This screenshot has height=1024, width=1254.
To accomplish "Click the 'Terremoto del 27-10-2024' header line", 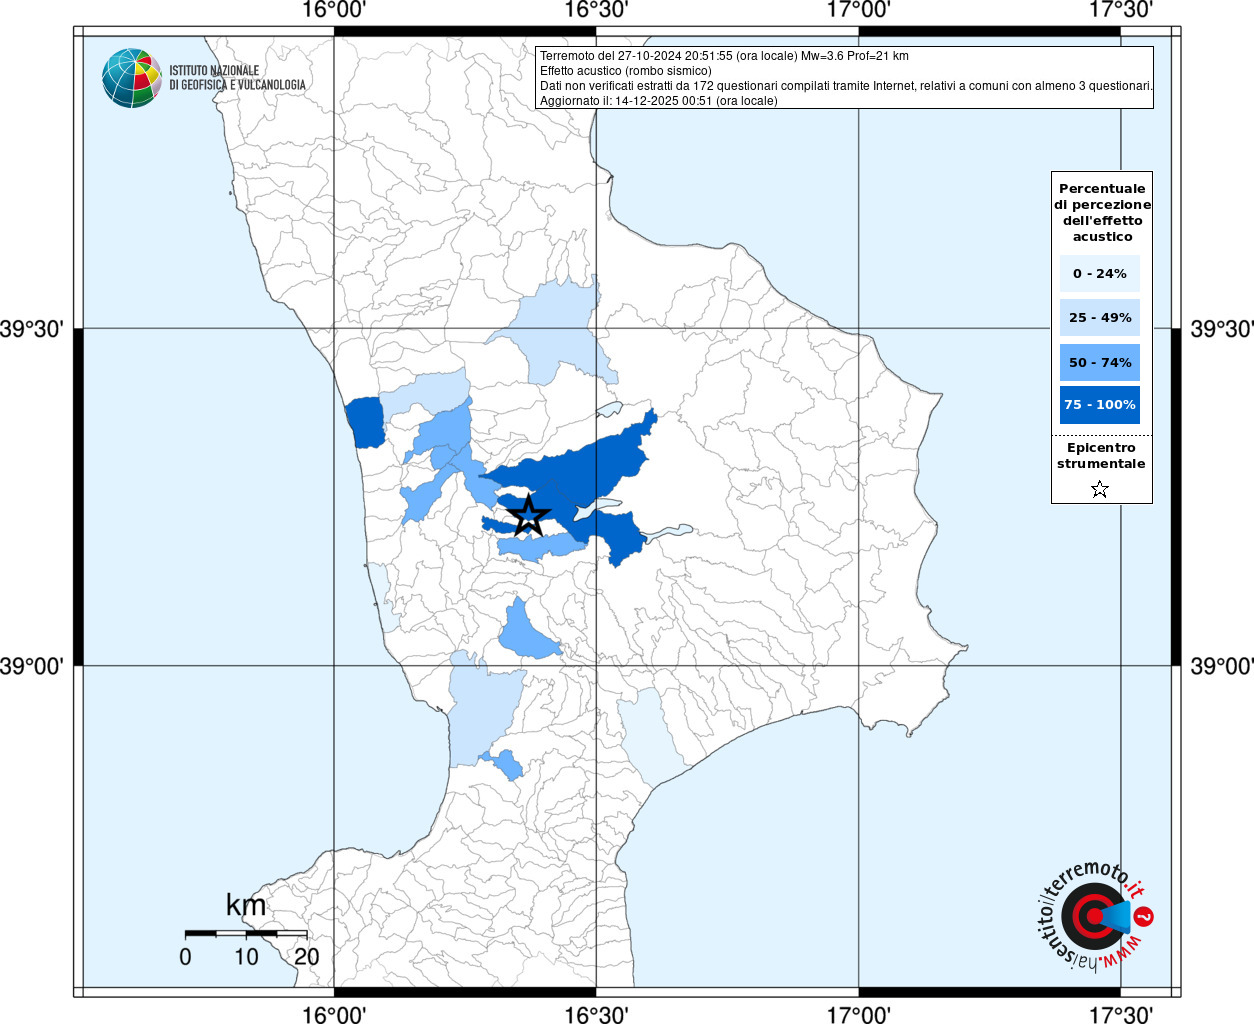I will [724, 56].
